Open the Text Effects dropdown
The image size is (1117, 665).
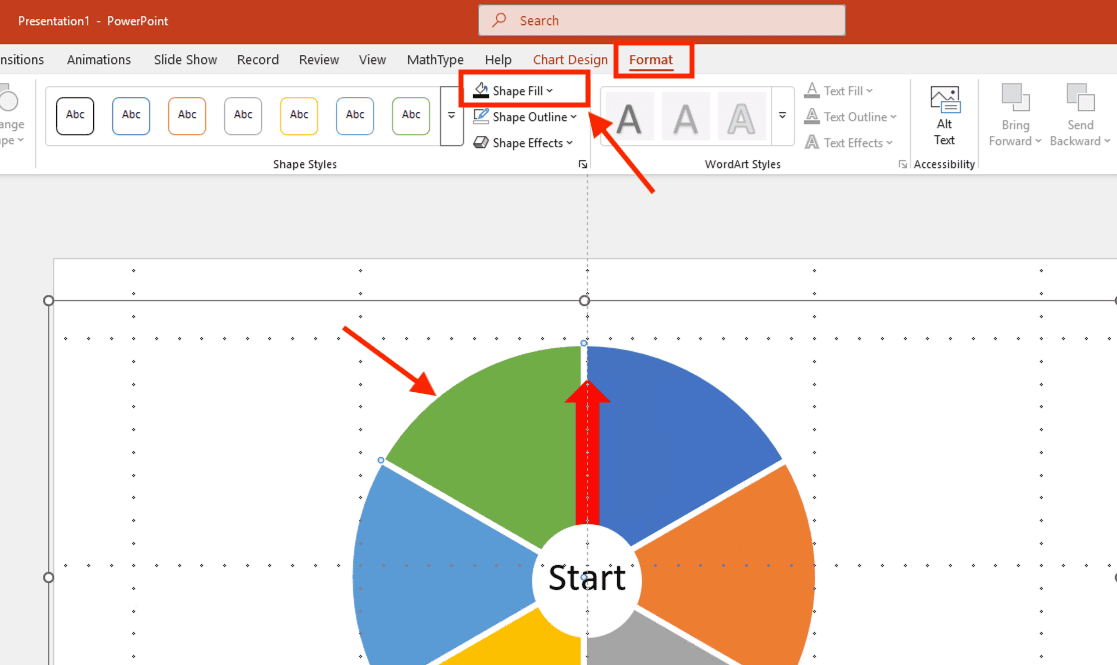848,142
